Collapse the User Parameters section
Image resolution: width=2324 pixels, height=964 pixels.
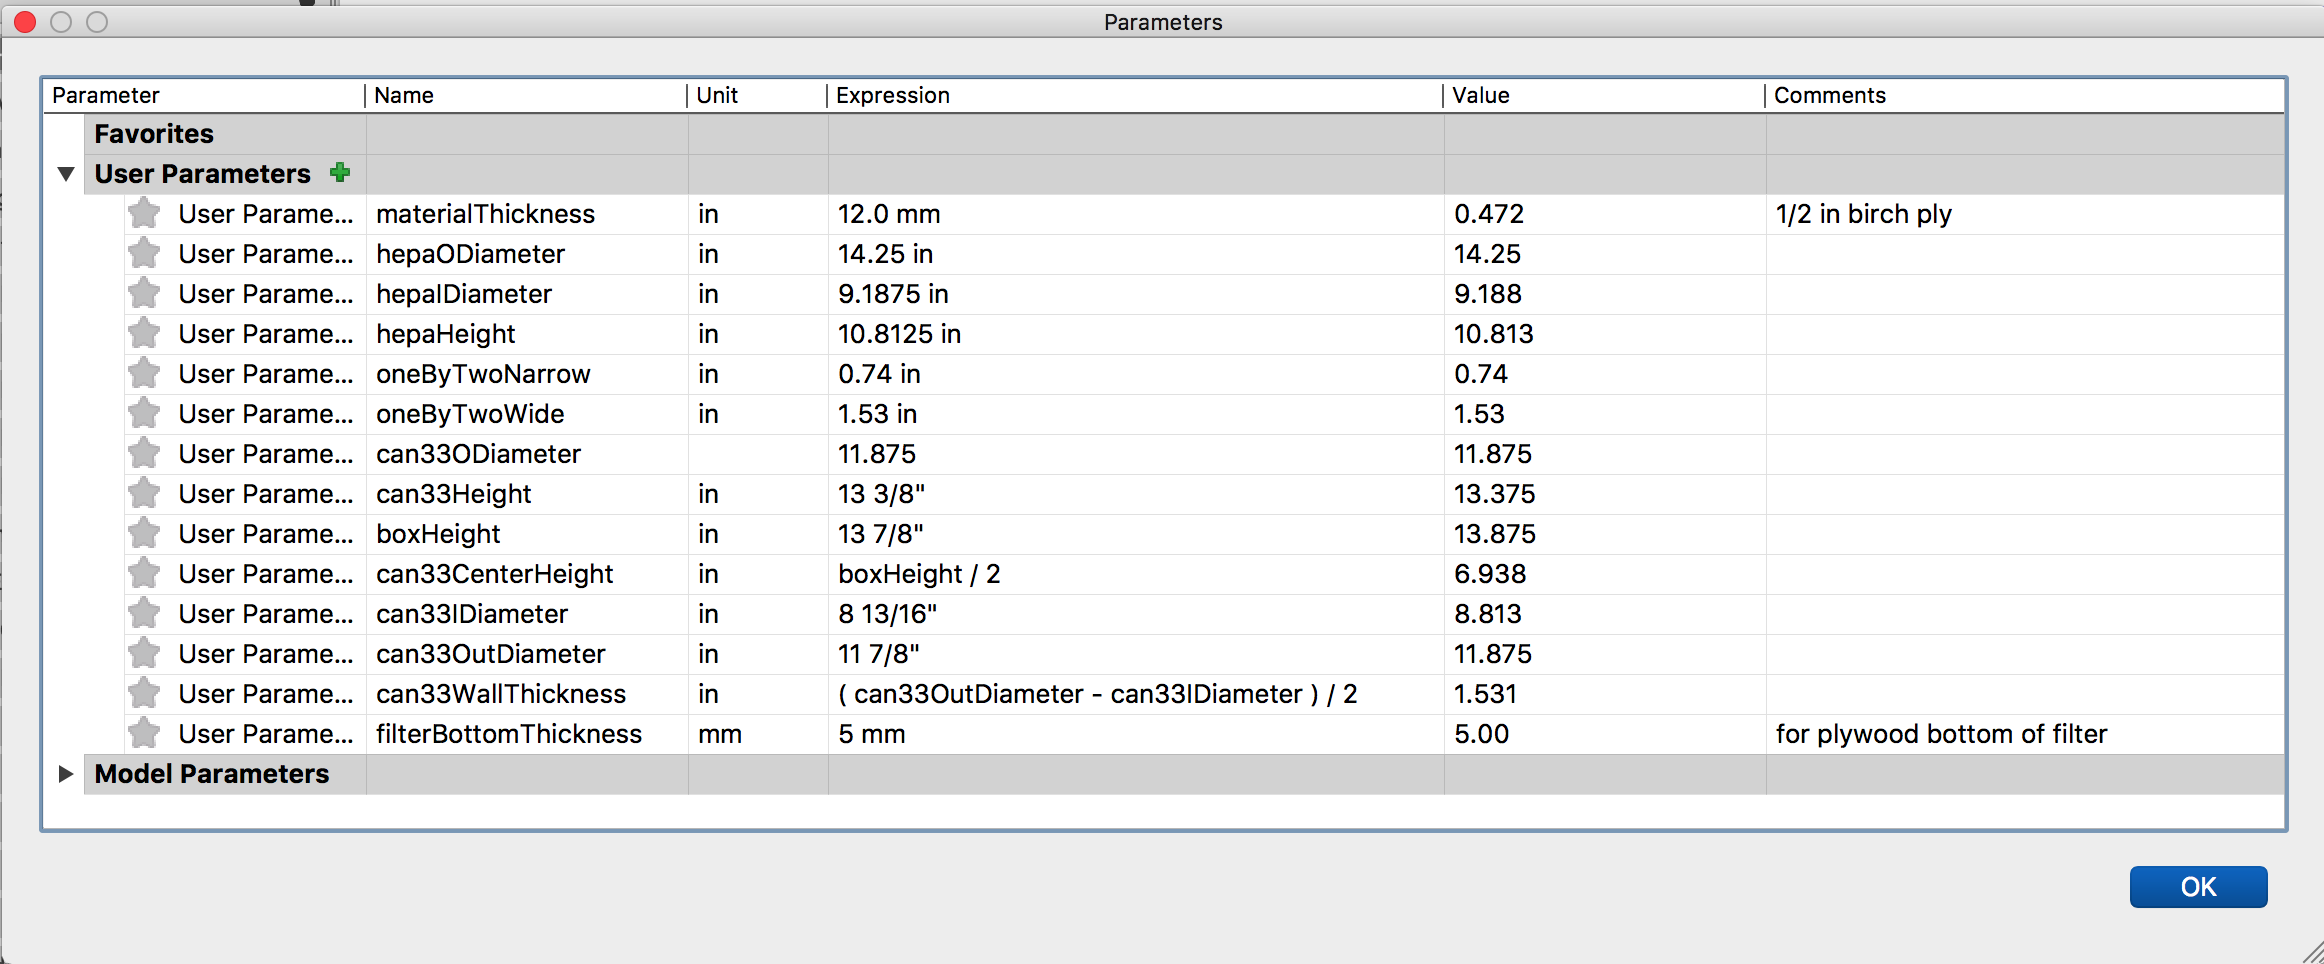pos(66,174)
